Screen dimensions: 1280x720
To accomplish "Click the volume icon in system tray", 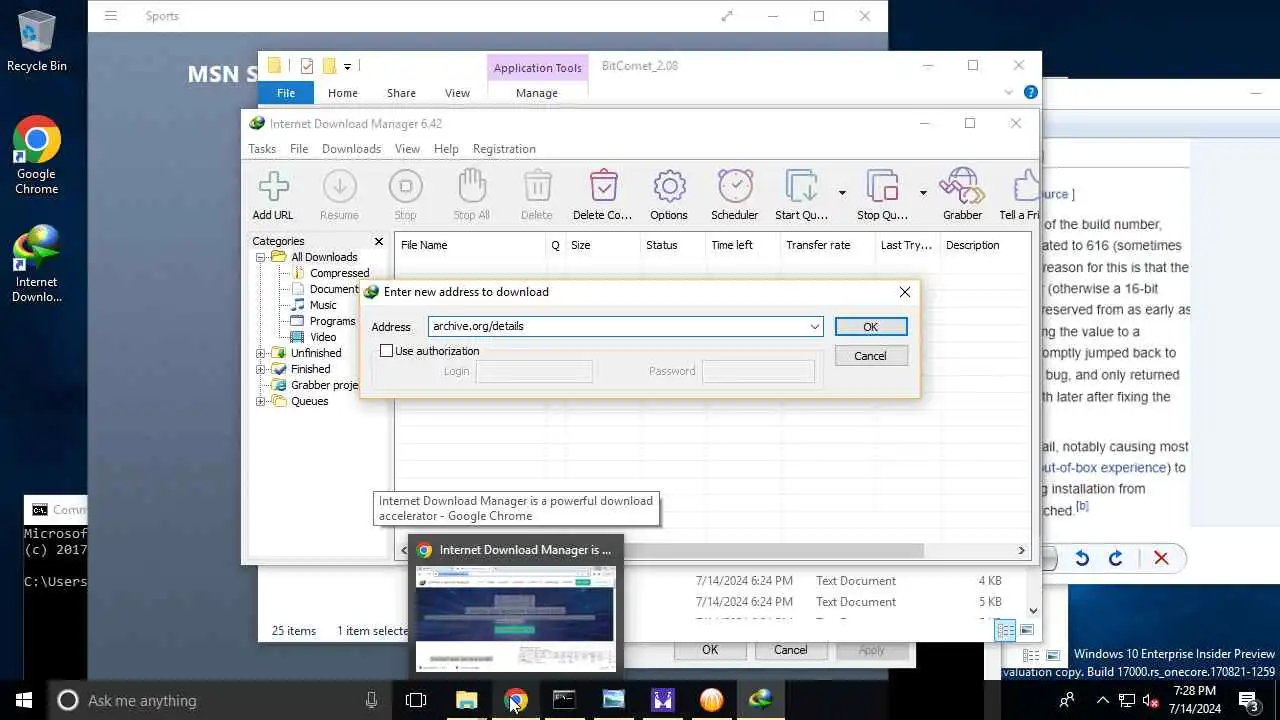I will coord(1151,700).
